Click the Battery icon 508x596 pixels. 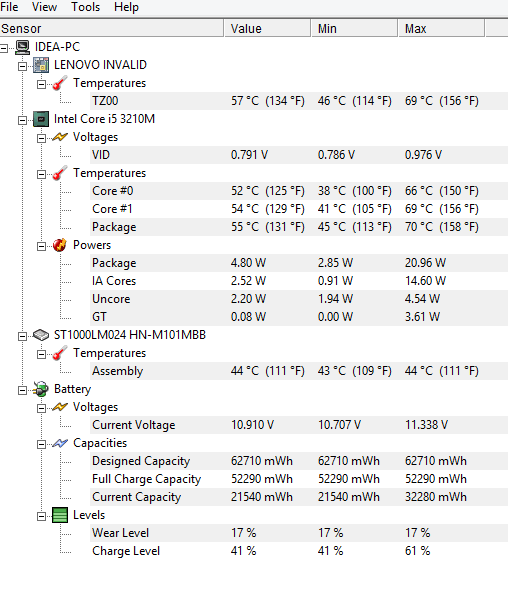click(41, 389)
